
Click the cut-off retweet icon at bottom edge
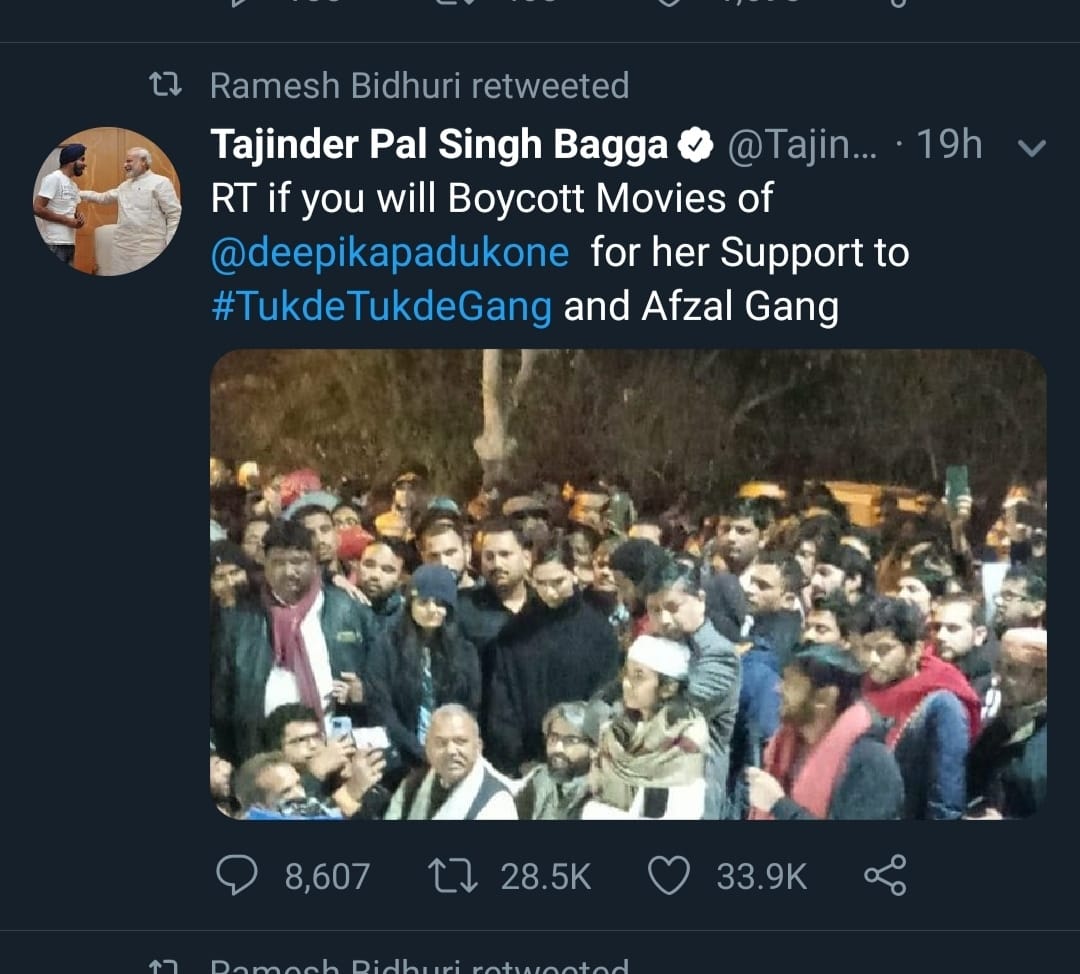click(x=164, y=967)
